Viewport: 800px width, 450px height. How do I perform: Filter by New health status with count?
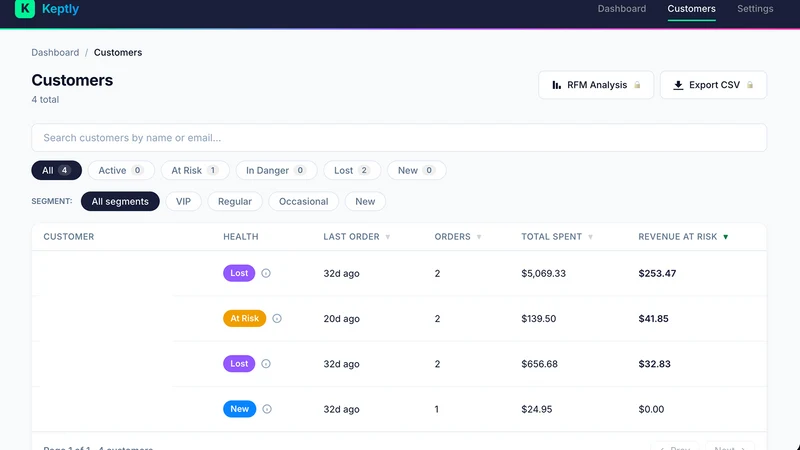(x=416, y=170)
